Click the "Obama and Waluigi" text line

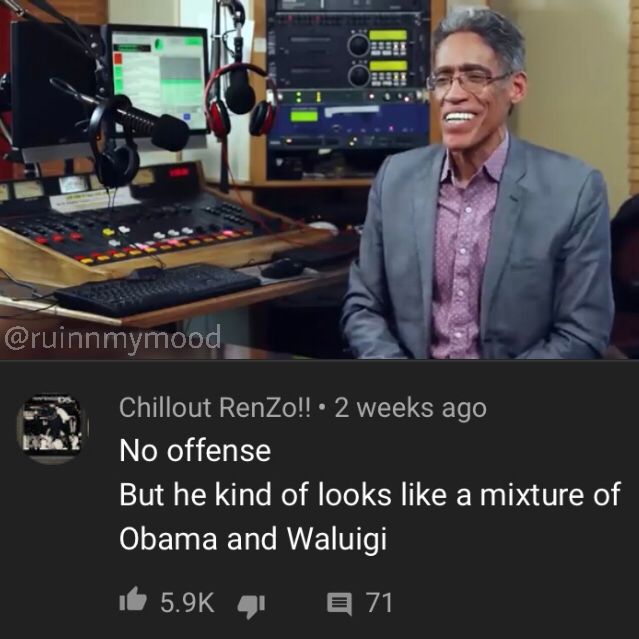[x=253, y=539]
